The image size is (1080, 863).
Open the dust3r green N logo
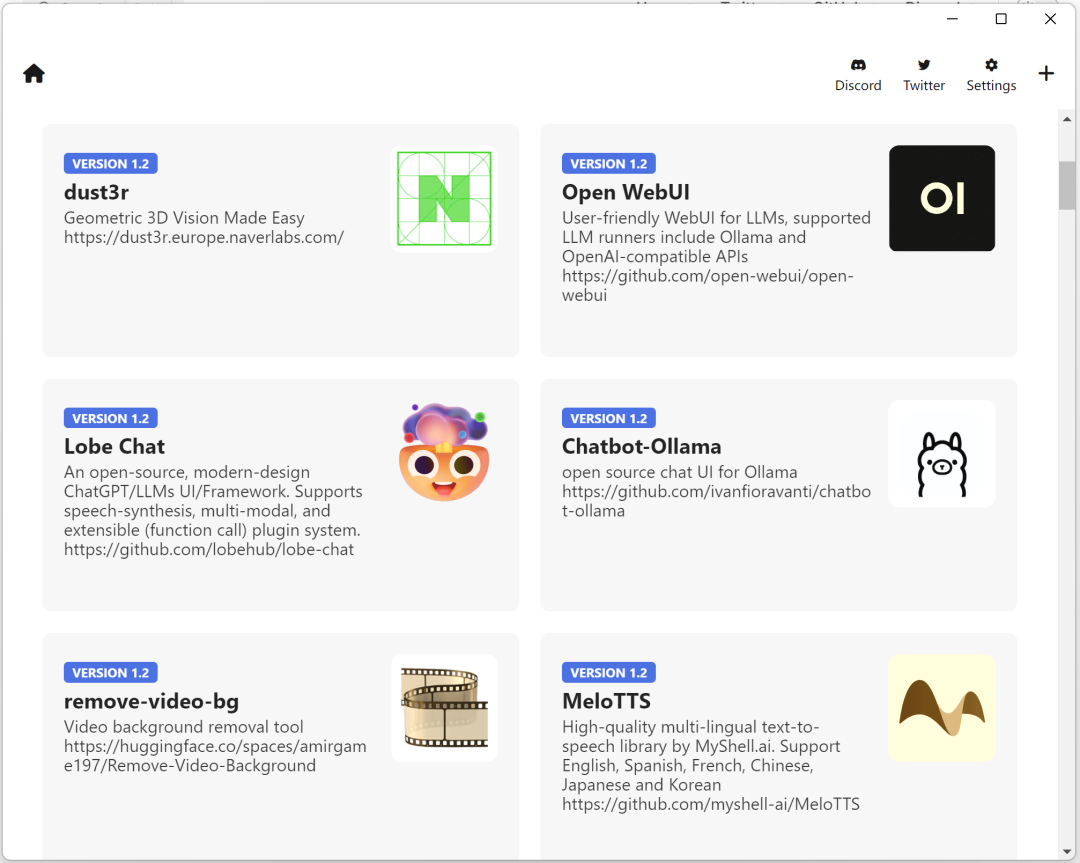coord(444,199)
